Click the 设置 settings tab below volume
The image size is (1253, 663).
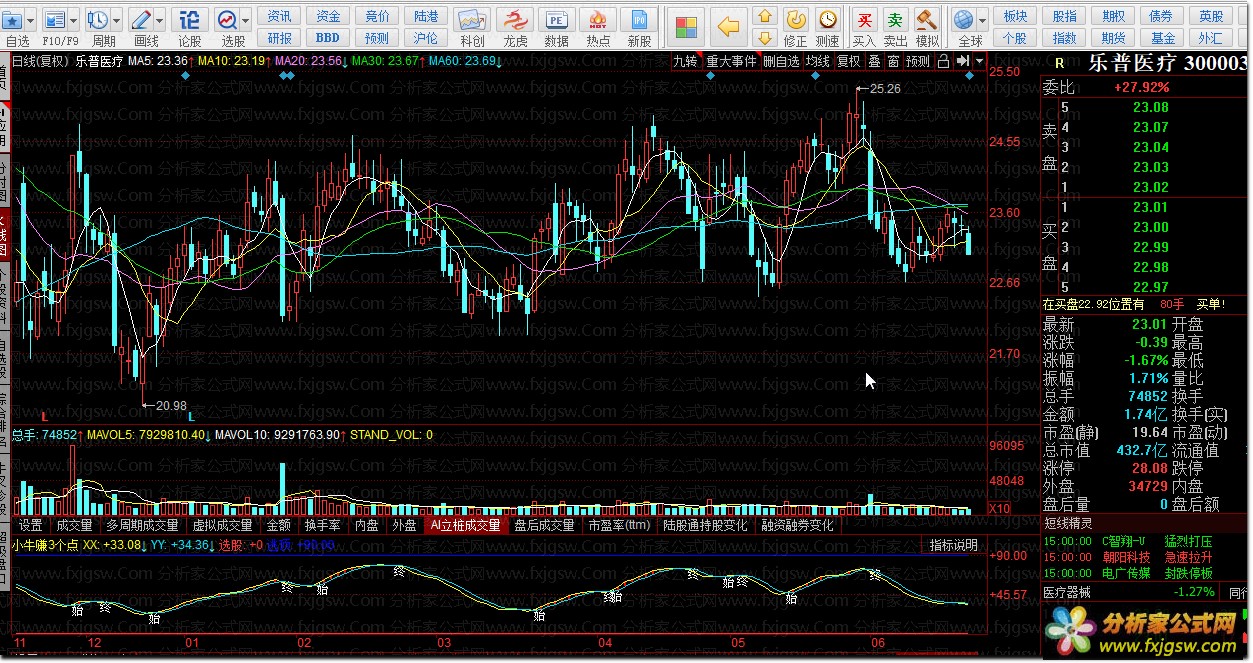pos(30,524)
